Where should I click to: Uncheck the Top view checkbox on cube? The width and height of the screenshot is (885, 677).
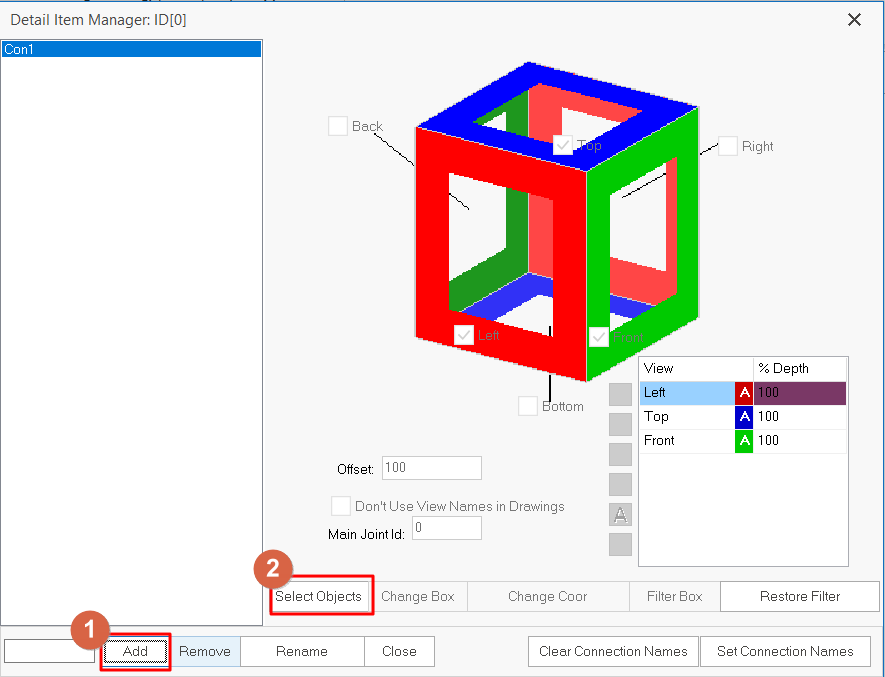click(563, 145)
